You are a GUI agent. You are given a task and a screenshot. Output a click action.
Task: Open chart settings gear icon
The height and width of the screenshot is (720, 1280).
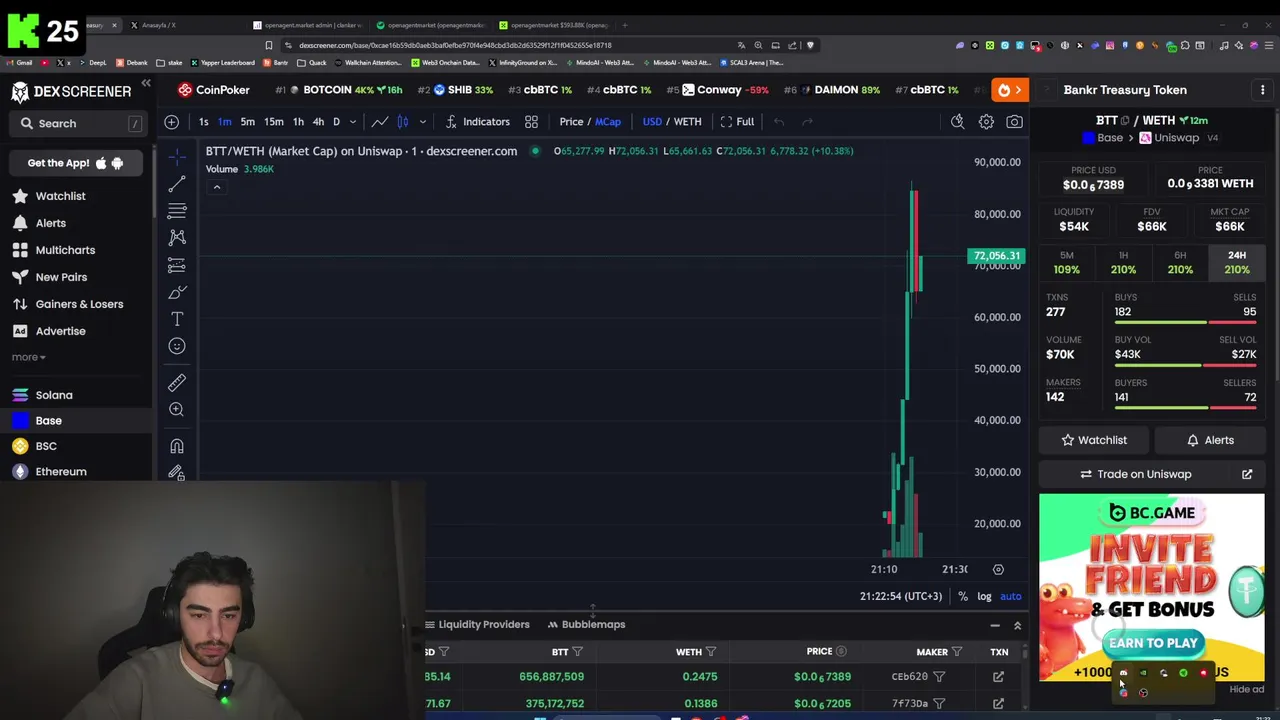(986, 122)
